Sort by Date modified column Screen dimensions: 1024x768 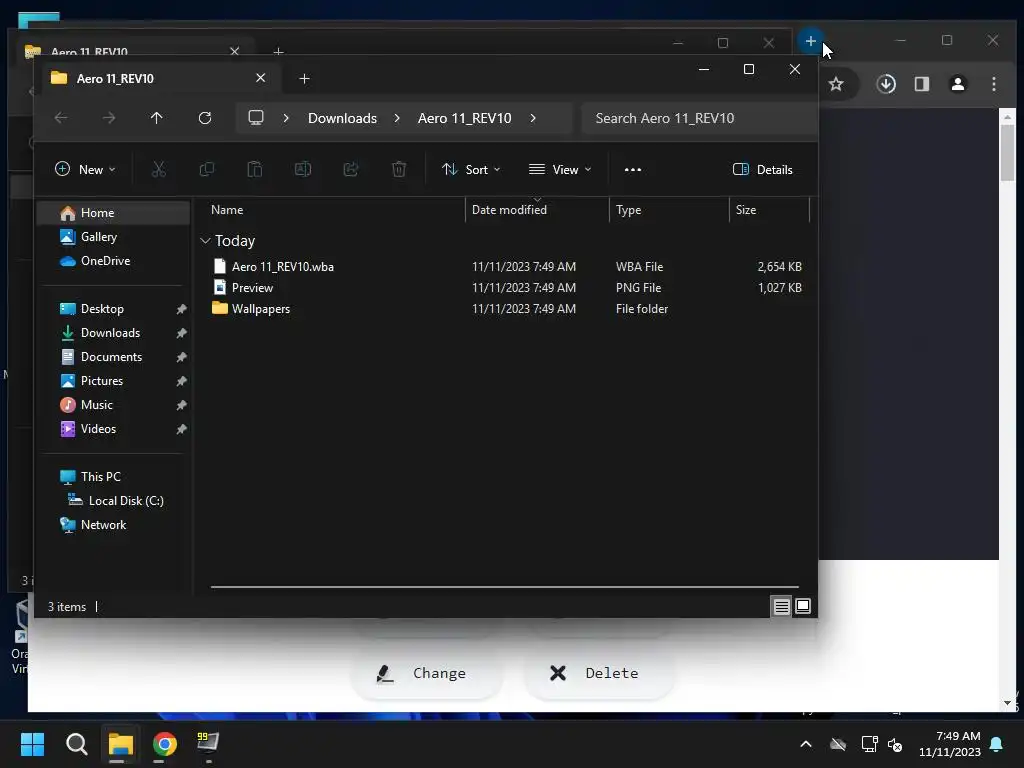(x=537, y=210)
